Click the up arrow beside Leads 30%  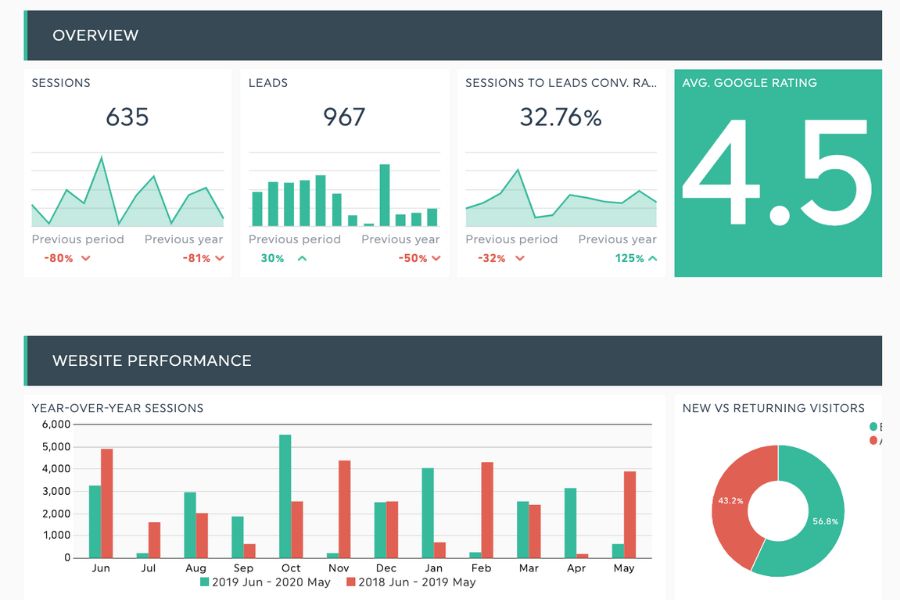302,258
